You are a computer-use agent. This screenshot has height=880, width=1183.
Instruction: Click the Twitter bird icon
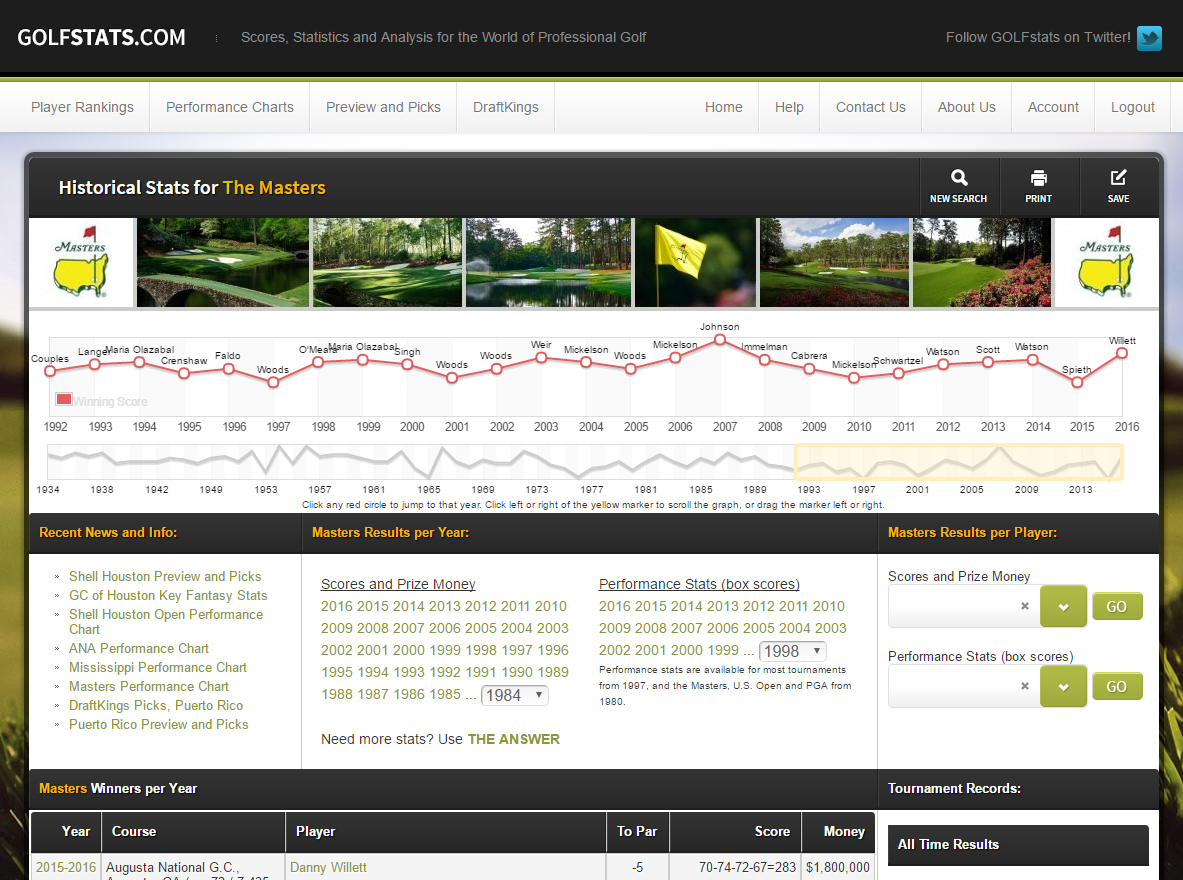pos(1149,38)
